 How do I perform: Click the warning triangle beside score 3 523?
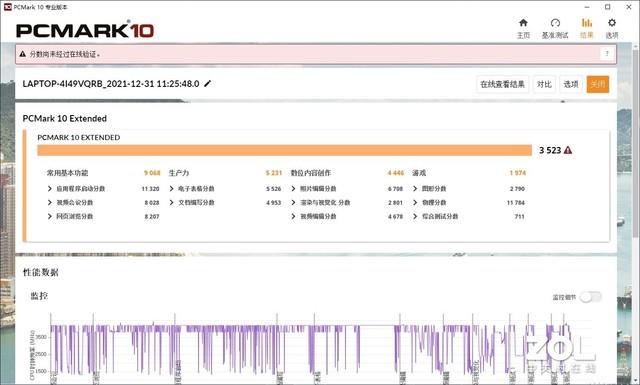point(568,150)
